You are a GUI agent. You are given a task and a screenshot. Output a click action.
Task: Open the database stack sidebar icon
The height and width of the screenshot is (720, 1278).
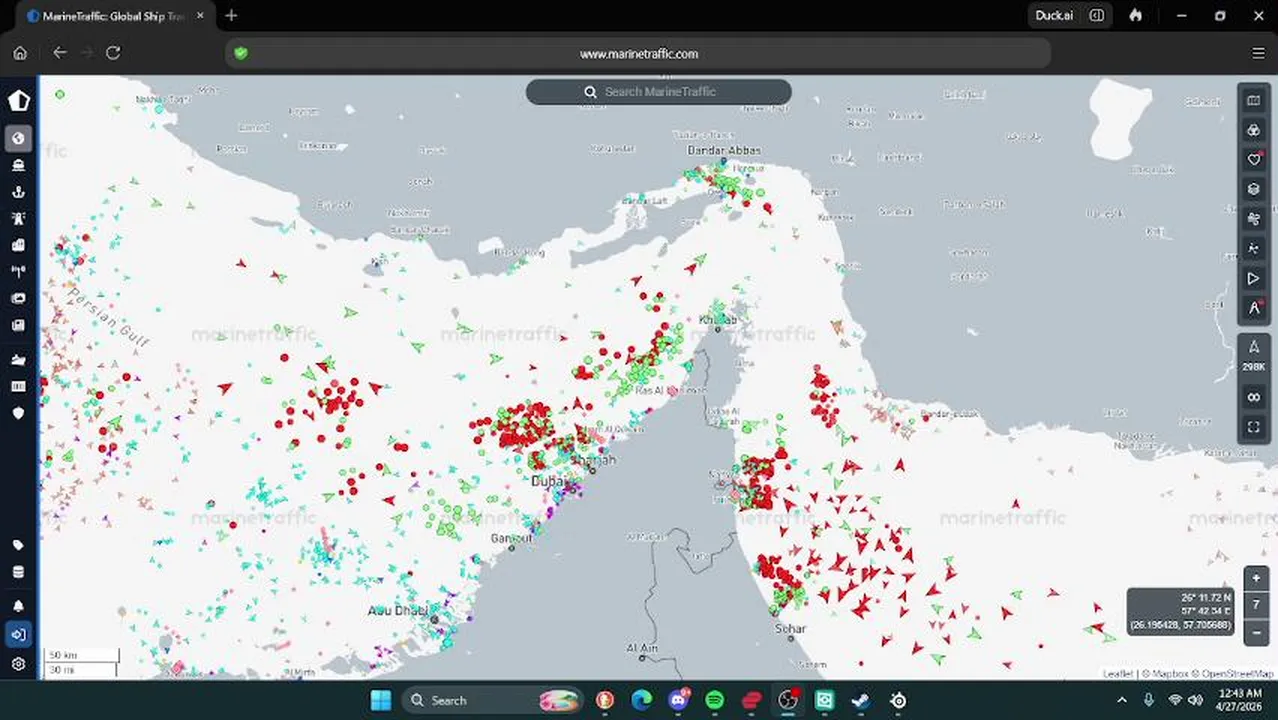click(x=18, y=572)
